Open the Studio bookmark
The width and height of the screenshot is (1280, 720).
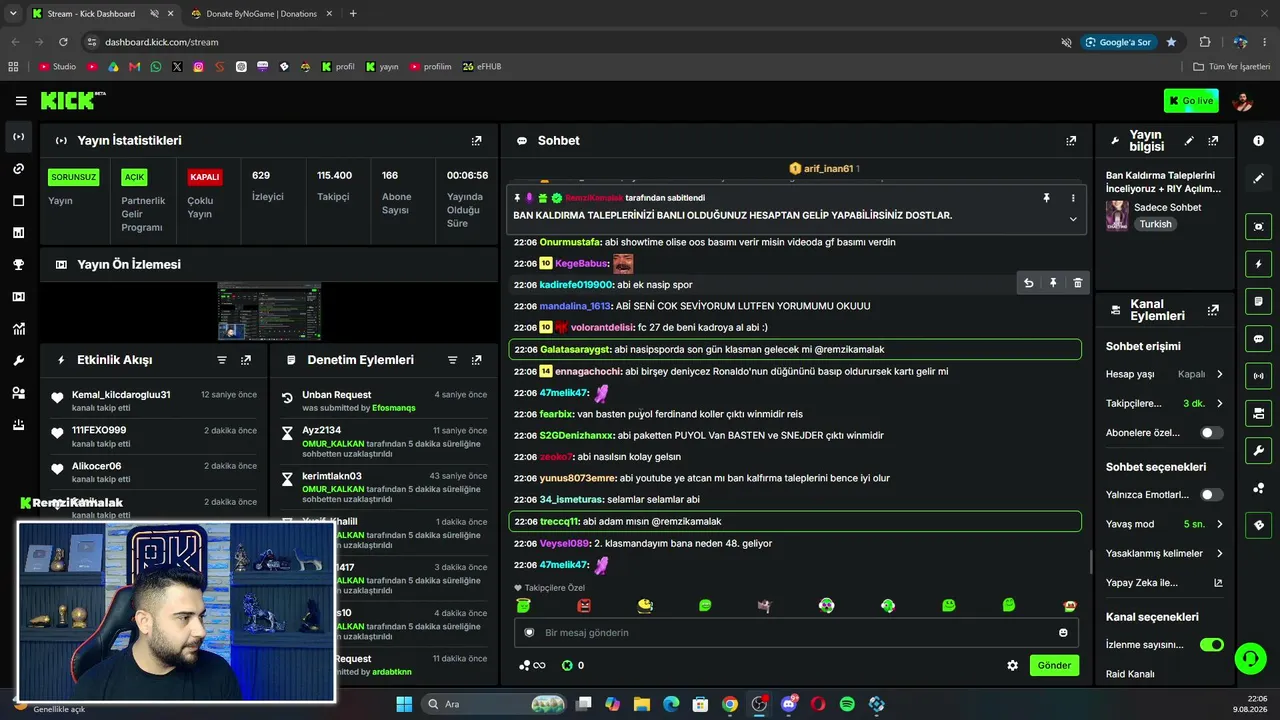(57, 67)
